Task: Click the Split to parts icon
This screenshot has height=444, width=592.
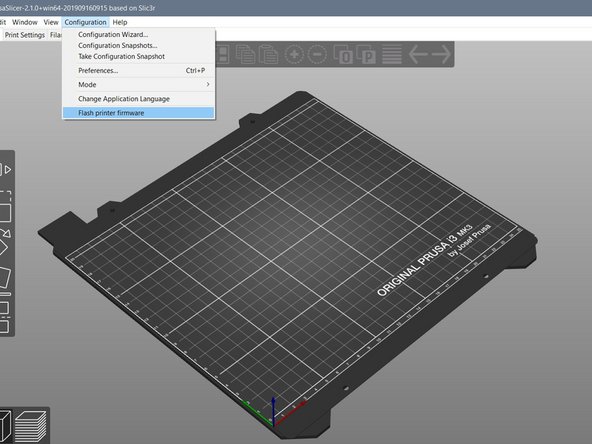Action: tap(366, 54)
